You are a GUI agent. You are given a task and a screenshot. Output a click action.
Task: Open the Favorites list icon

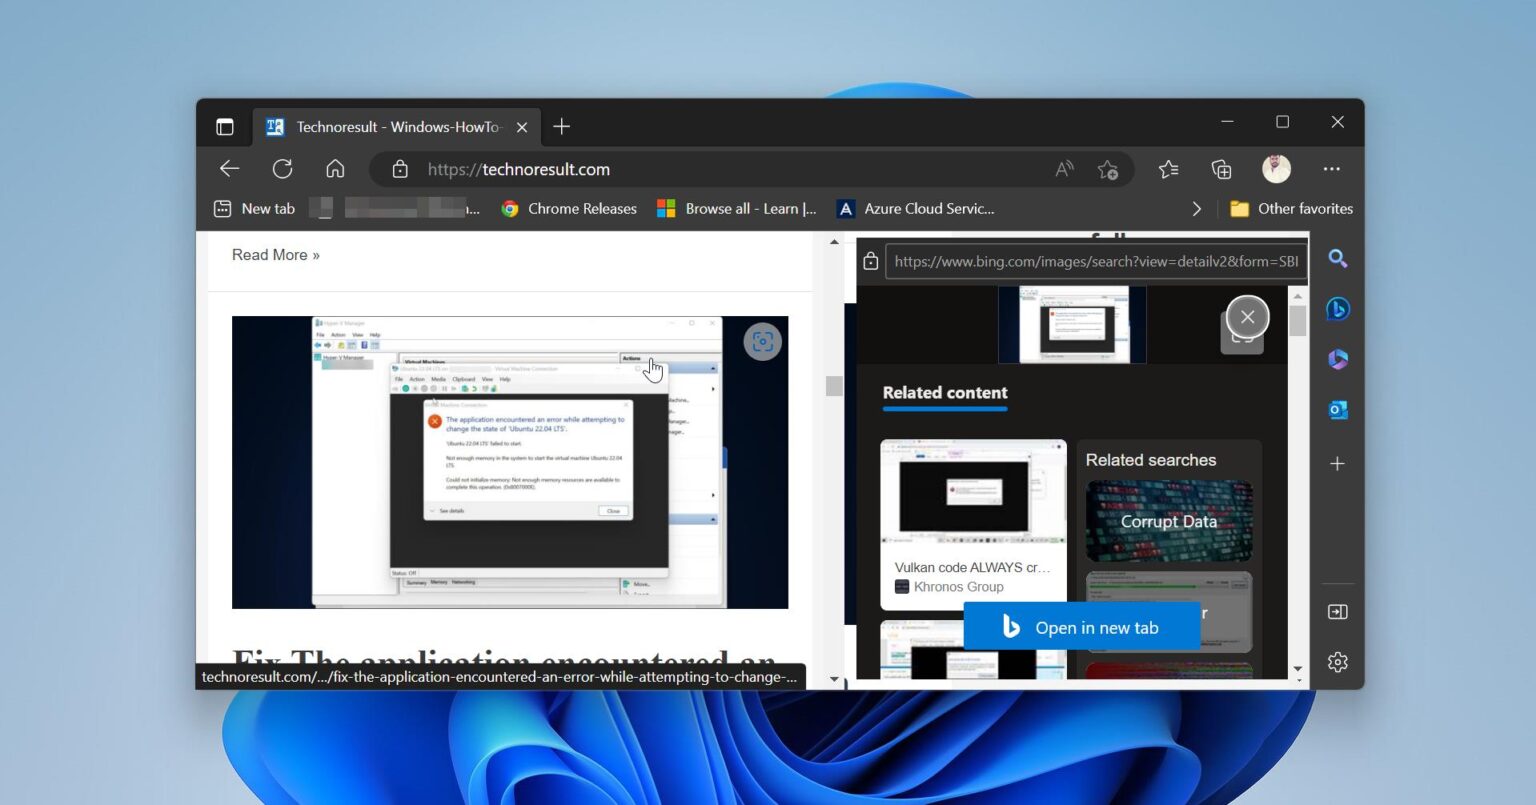[1168, 169]
